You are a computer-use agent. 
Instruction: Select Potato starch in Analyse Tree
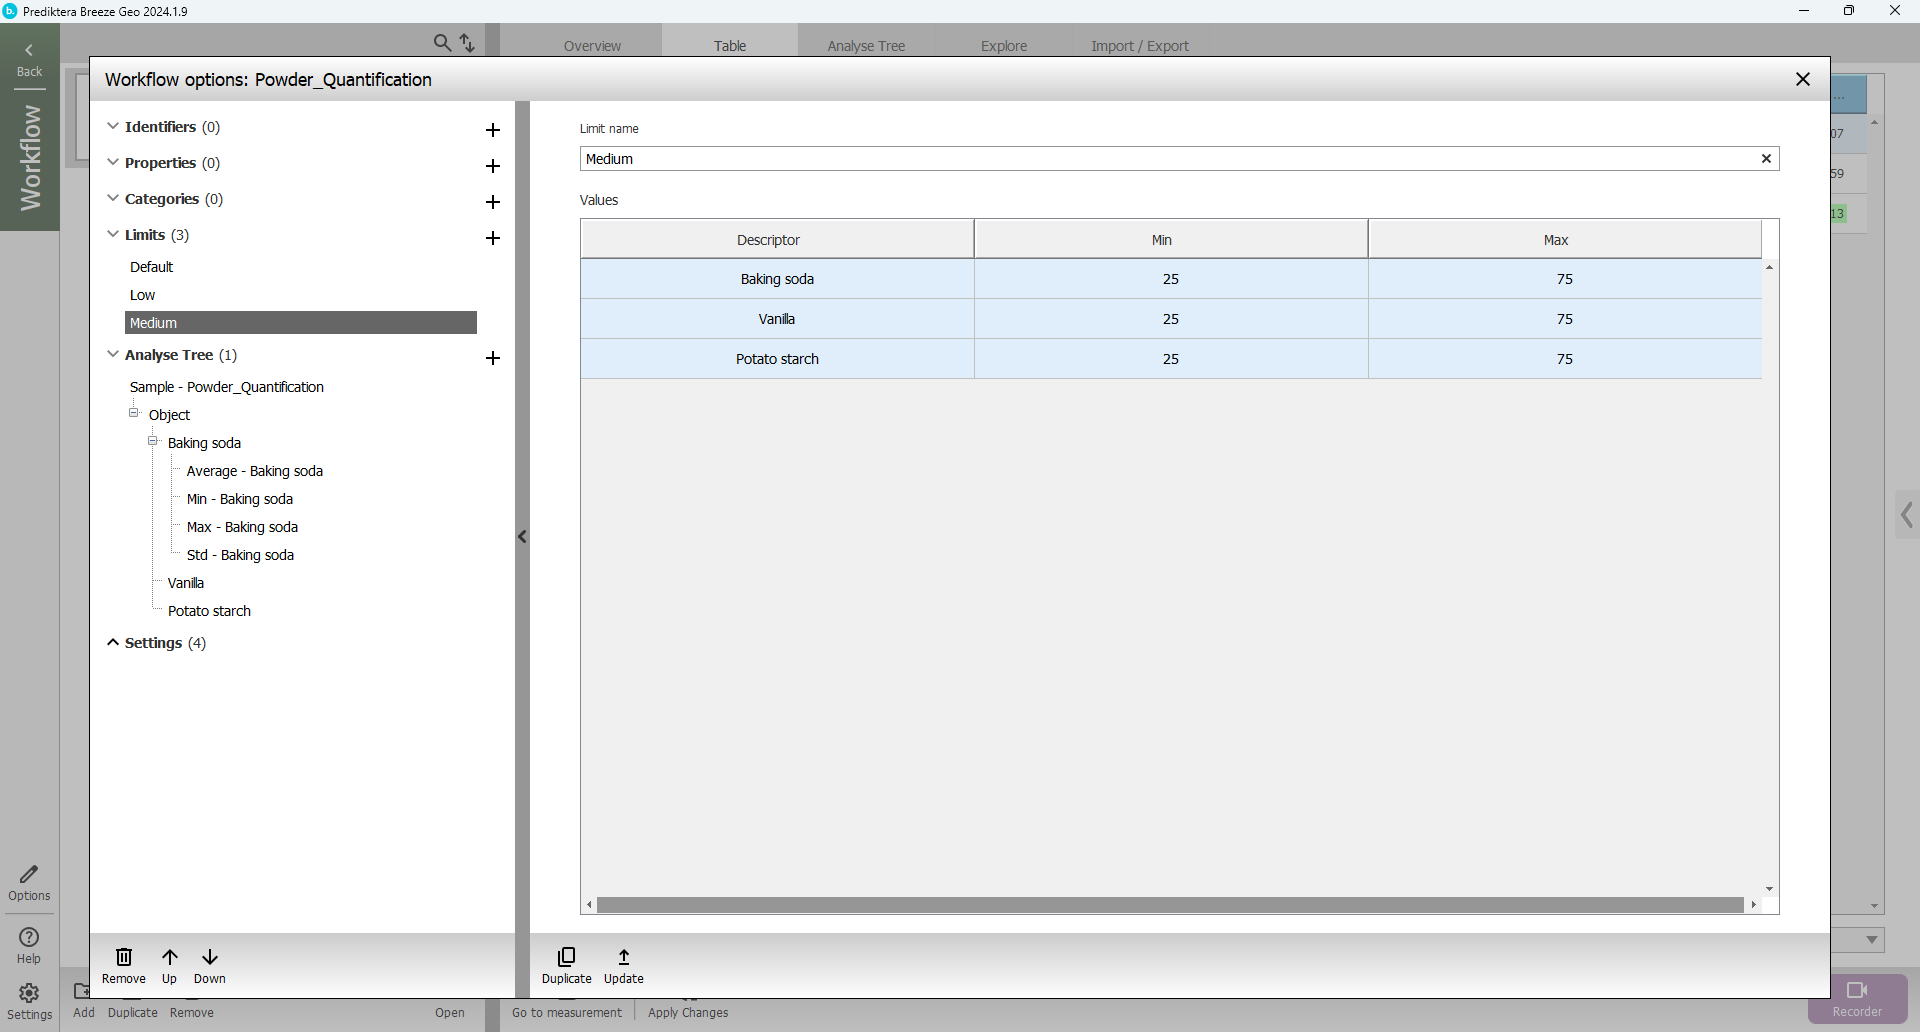(209, 611)
